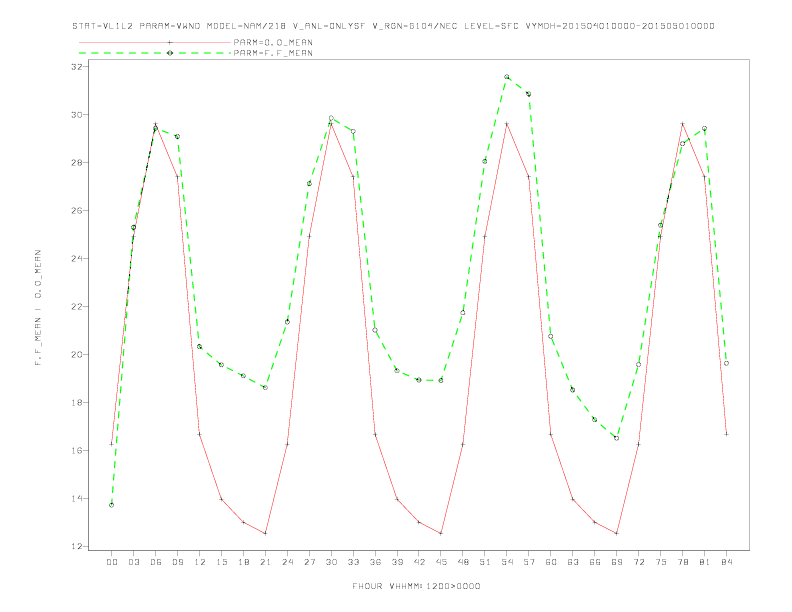Click x-axis tick label 03

coord(133,562)
